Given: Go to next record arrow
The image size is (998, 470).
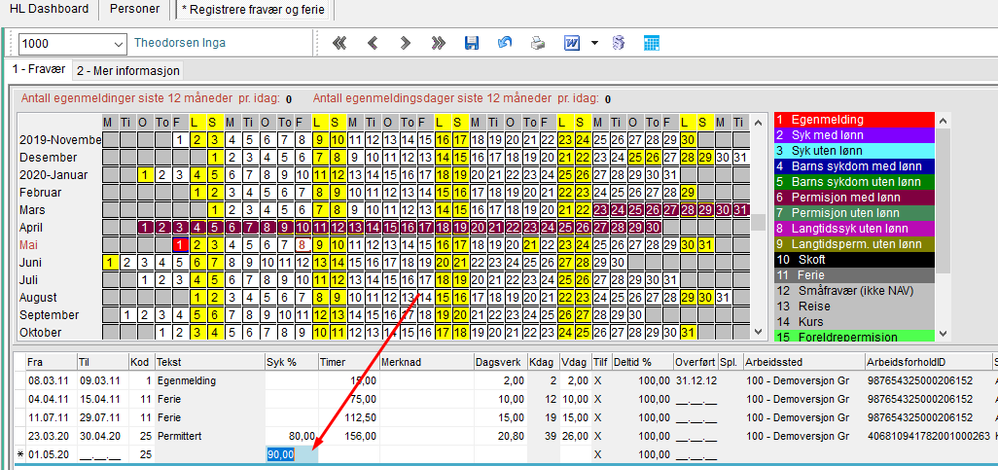Looking at the screenshot, I should 405,43.
